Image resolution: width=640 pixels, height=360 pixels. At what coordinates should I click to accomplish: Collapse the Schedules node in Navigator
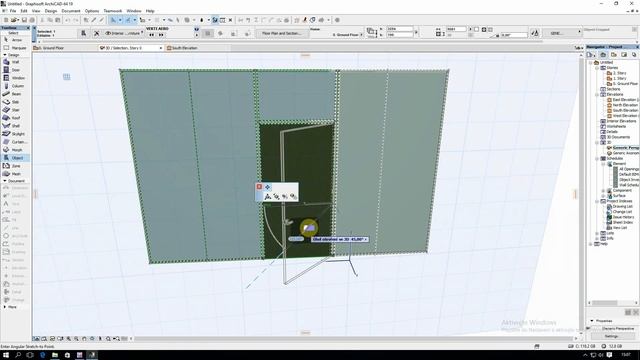tap(597, 158)
